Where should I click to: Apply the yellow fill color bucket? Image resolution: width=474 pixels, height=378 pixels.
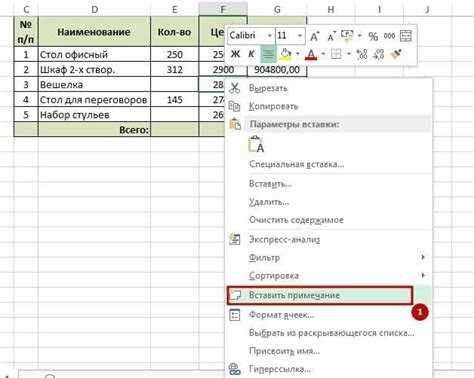point(286,54)
